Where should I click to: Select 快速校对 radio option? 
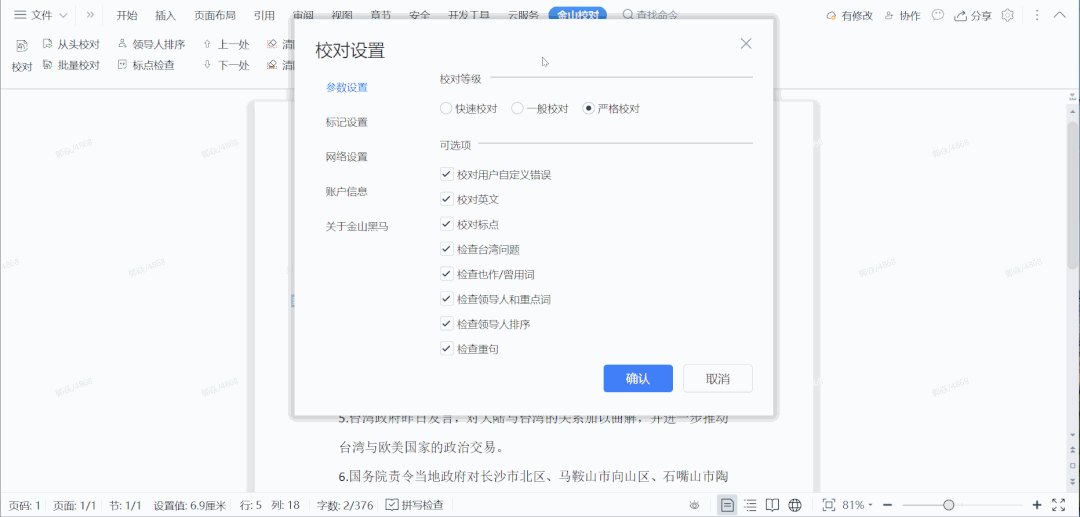(x=468, y=109)
